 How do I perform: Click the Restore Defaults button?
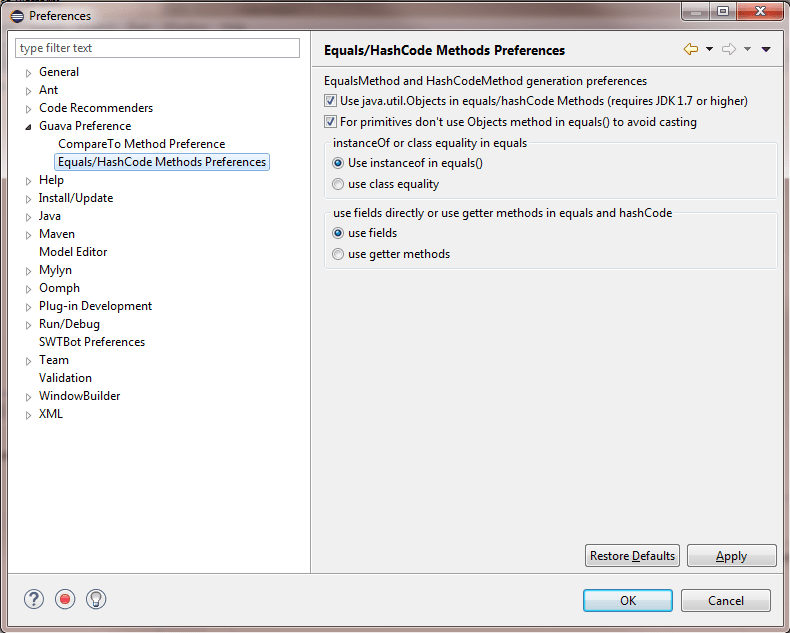[632, 555]
